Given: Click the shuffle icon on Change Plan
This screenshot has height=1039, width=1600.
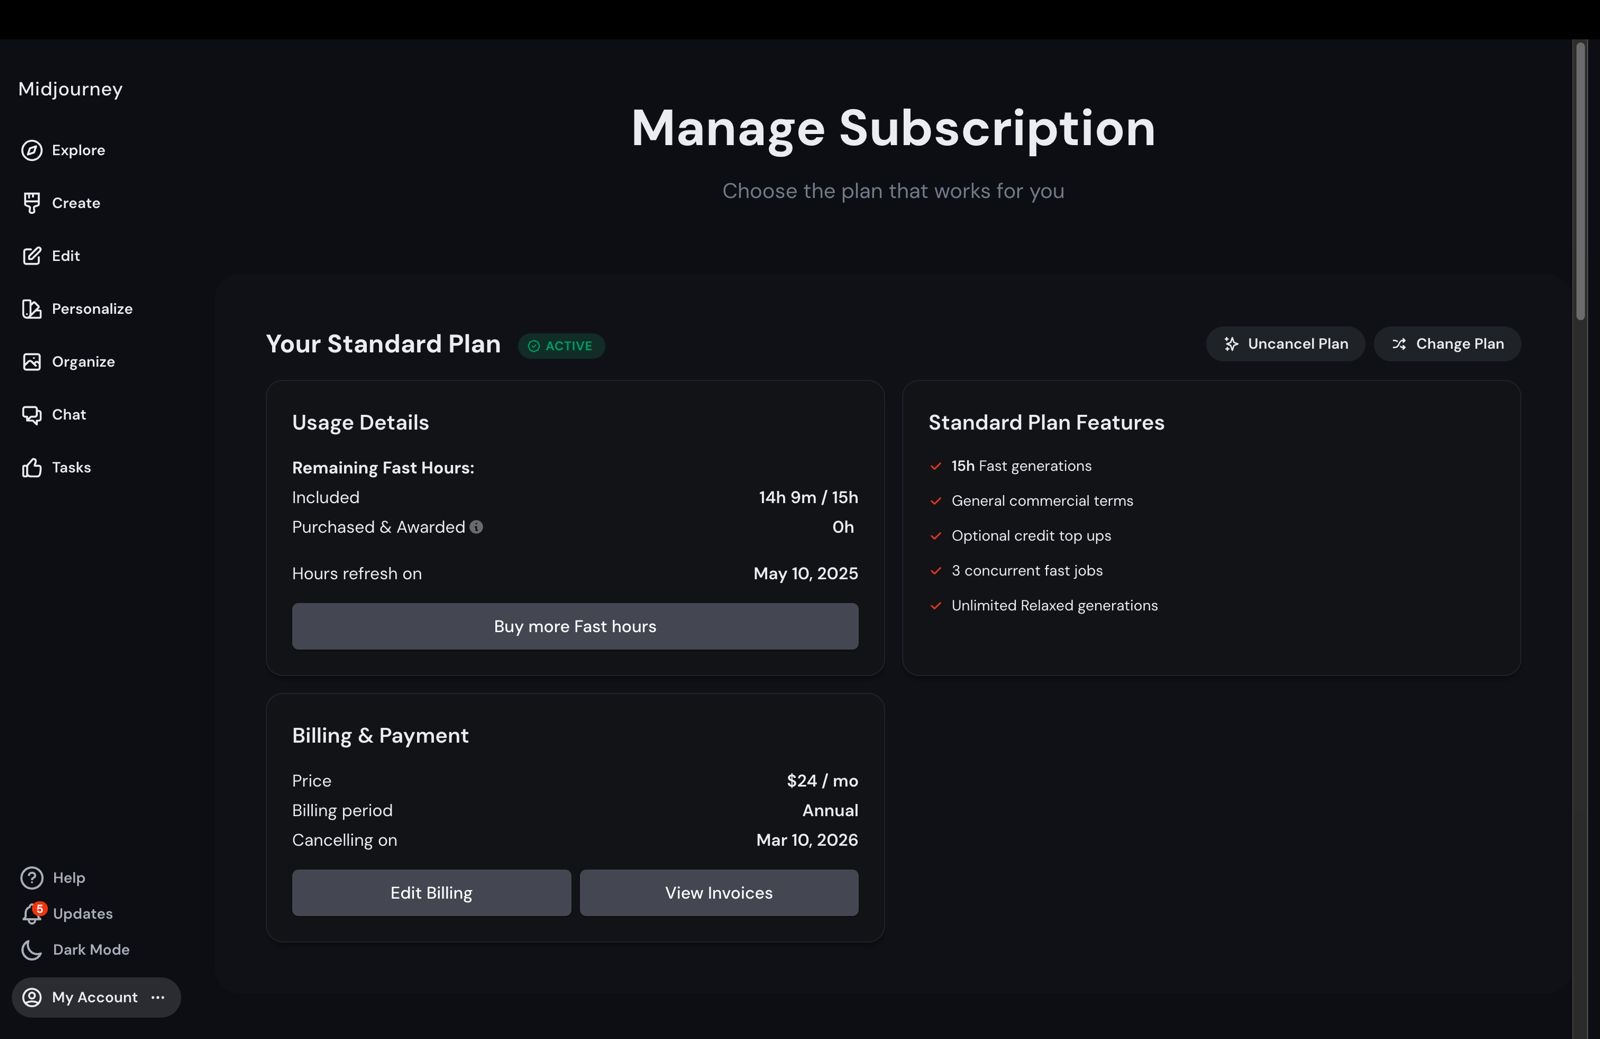Looking at the screenshot, I should point(1399,344).
